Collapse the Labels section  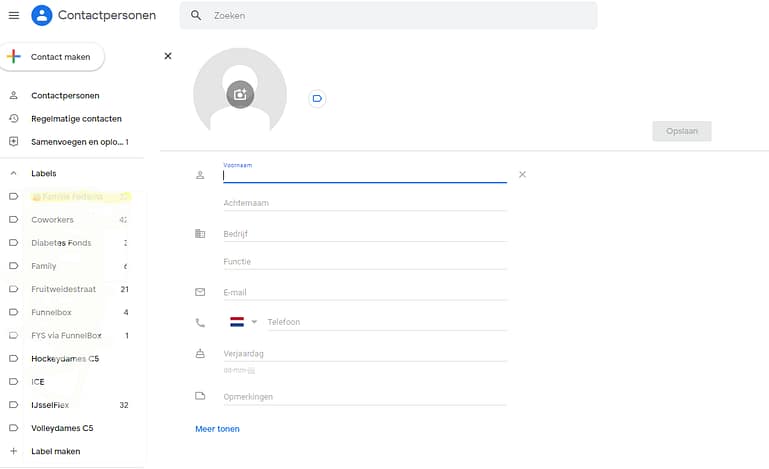point(13,173)
